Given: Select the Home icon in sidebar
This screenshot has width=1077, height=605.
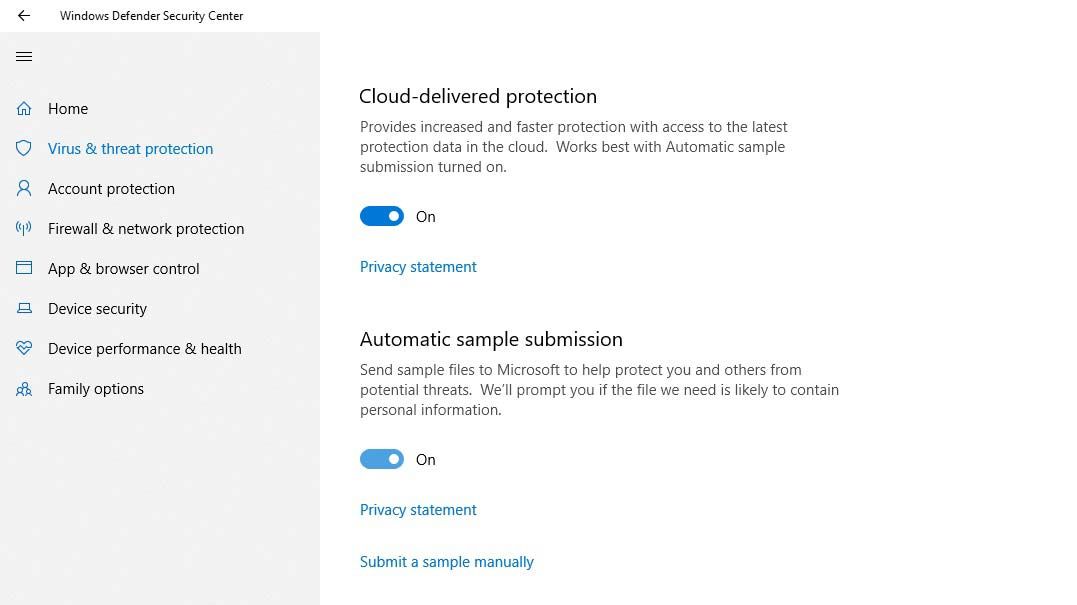Looking at the screenshot, I should click(24, 108).
